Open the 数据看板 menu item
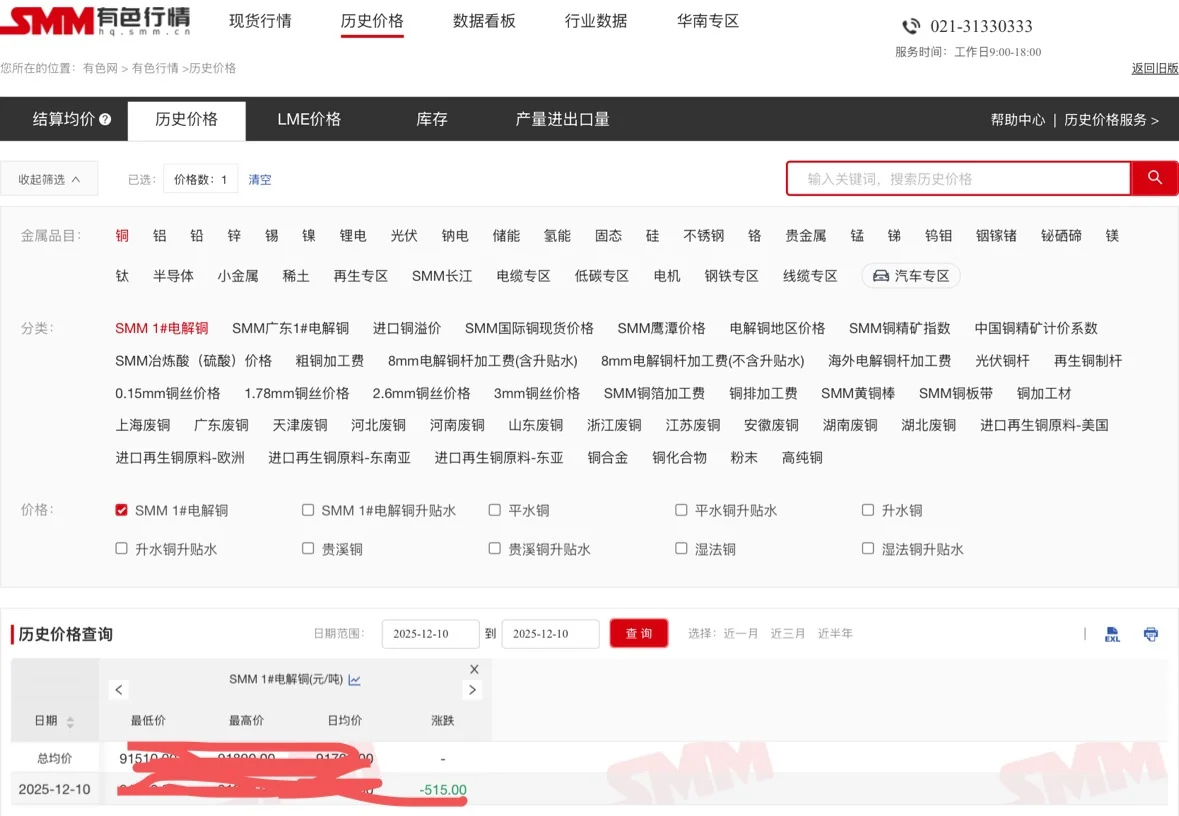The width and height of the screenshot is (1179, 816). [x=484, y=20]
